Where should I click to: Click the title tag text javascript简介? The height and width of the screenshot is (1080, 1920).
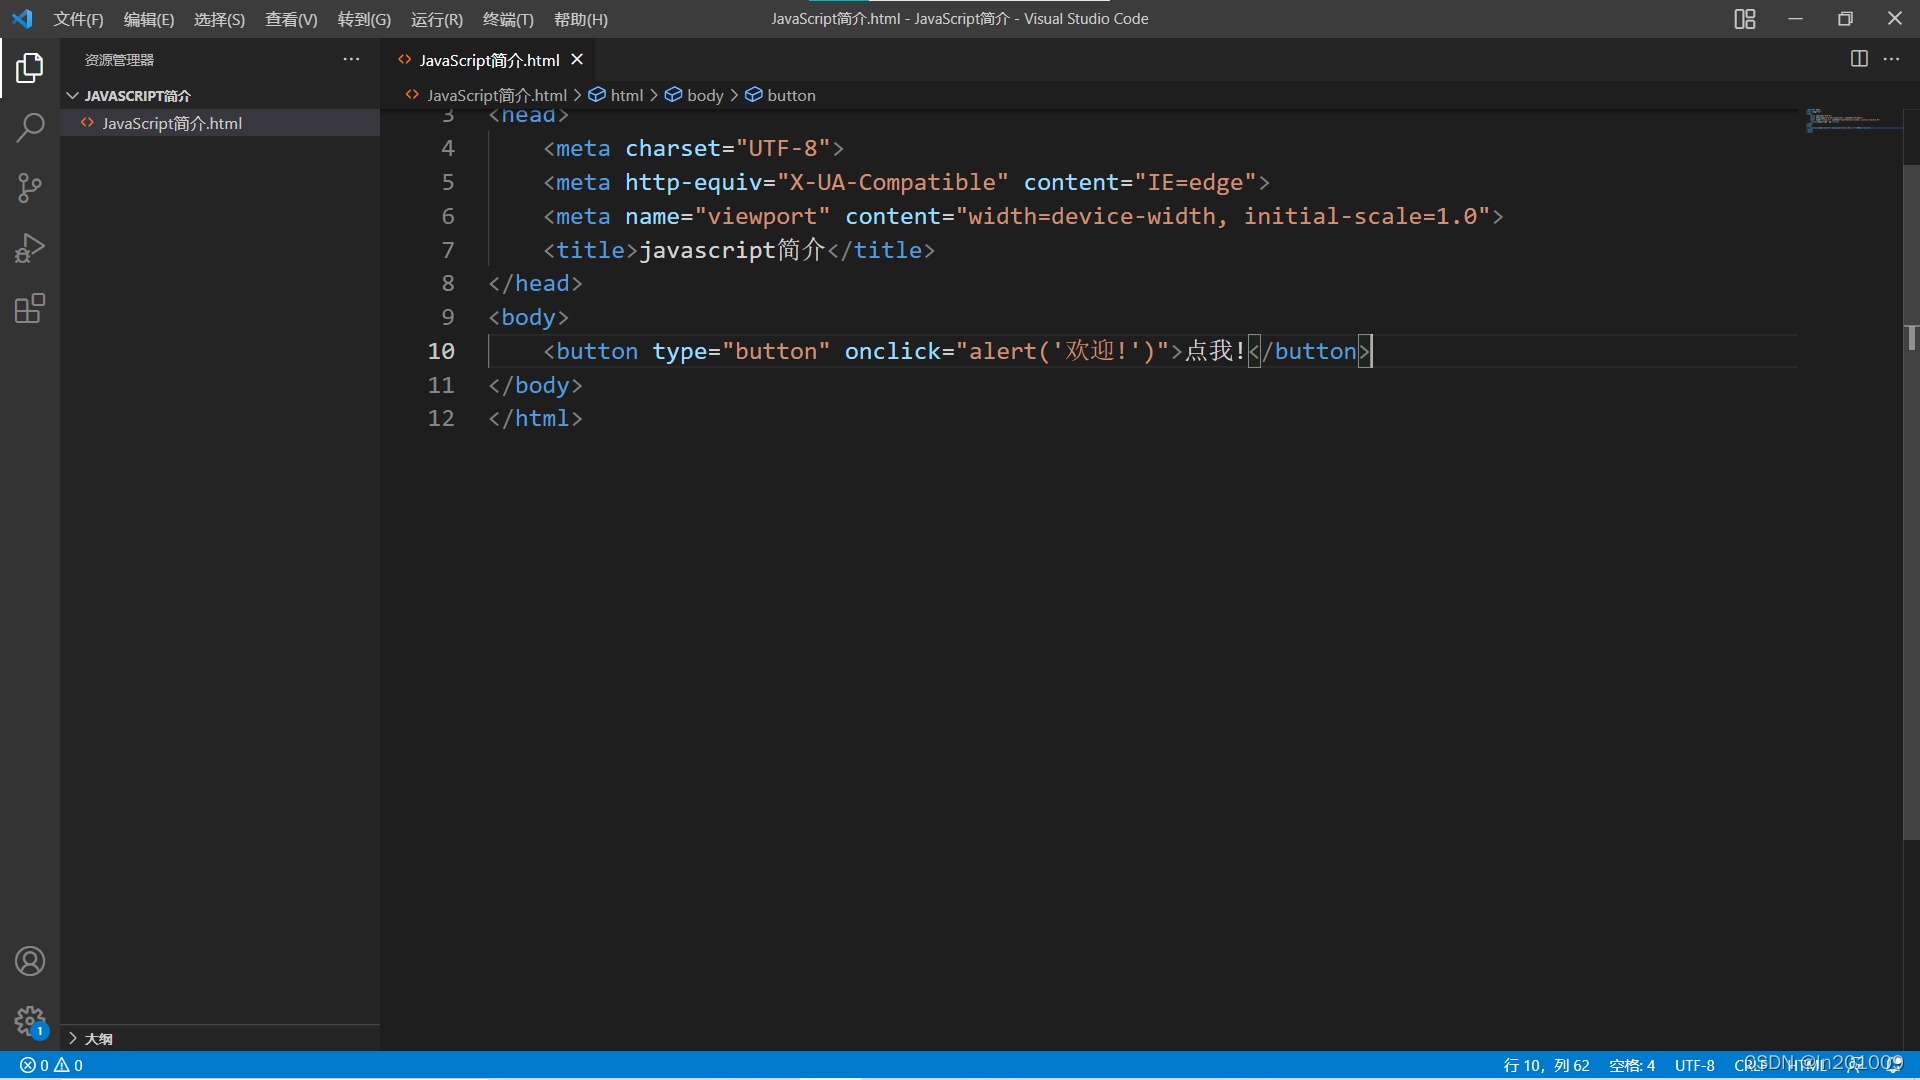click(x=732, y=250)
